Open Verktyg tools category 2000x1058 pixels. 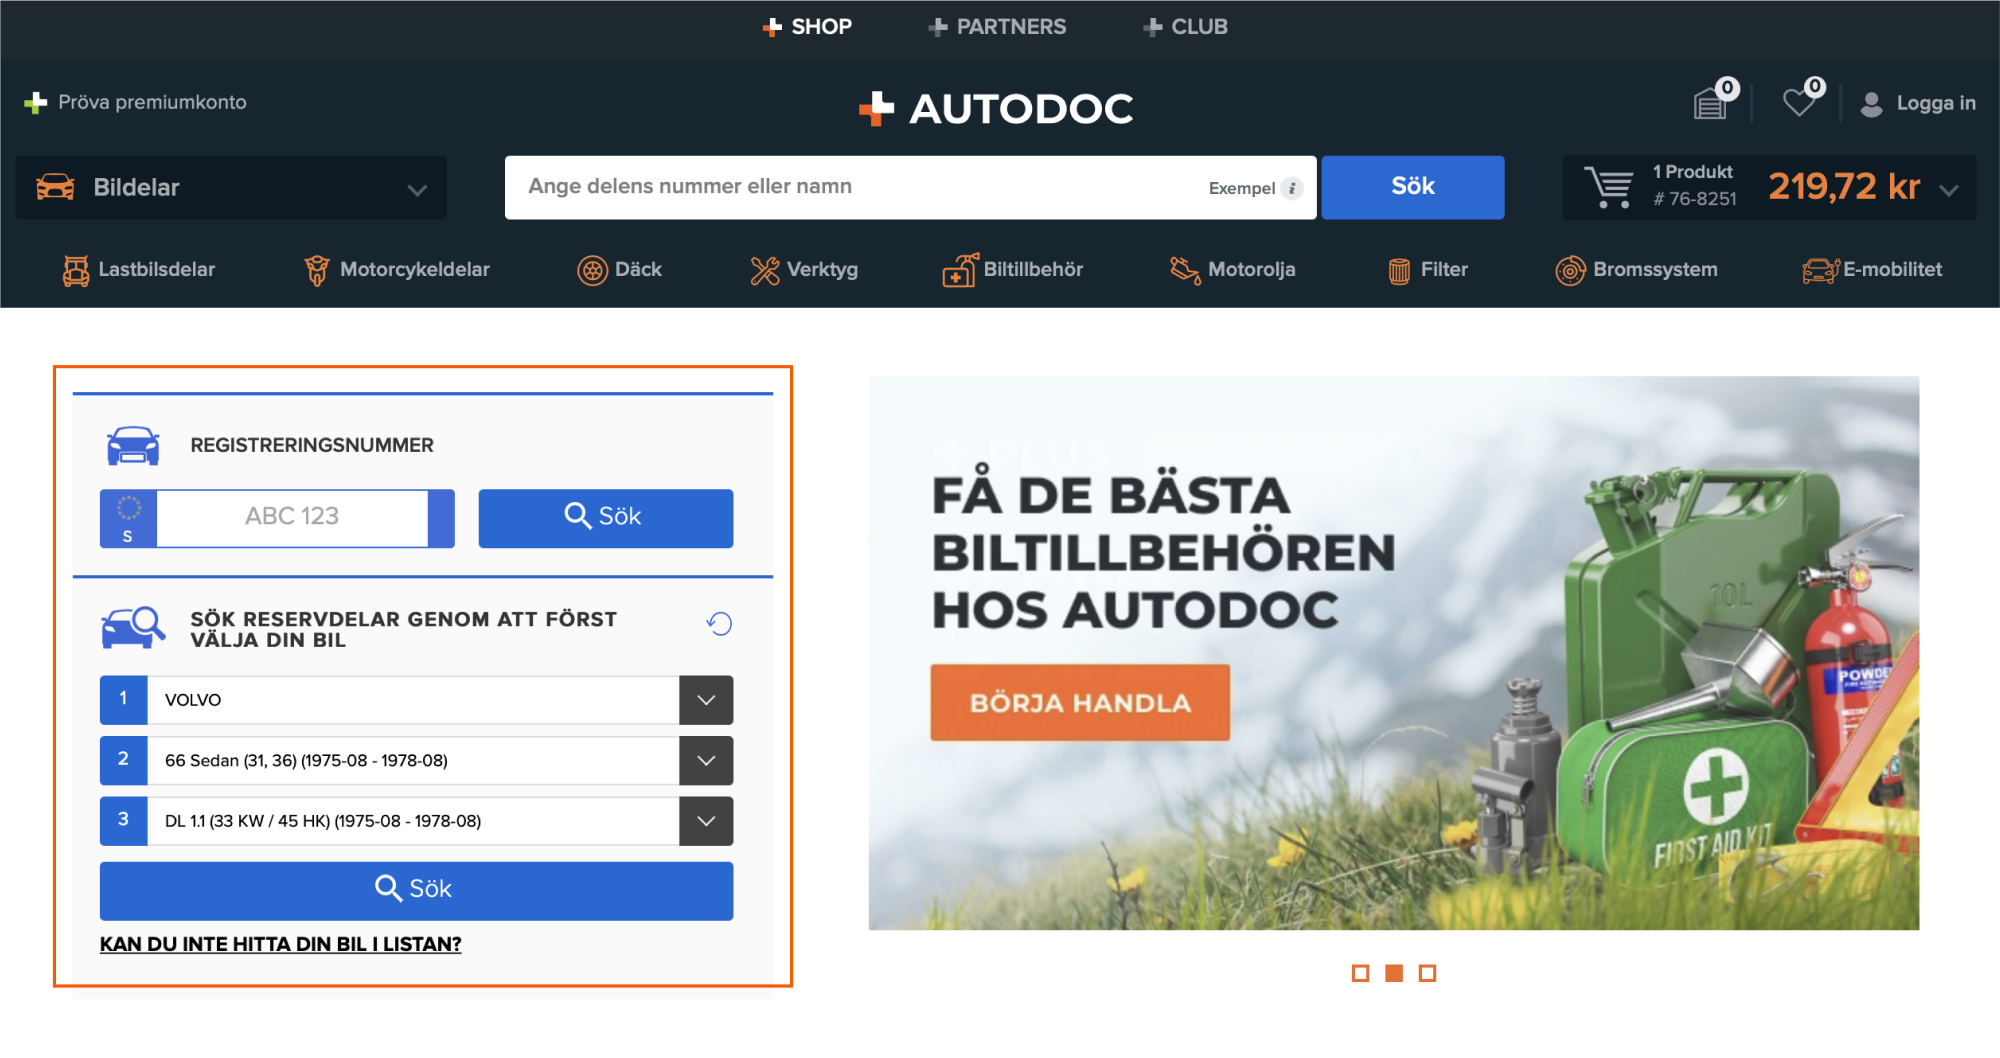tap(804, 270)
